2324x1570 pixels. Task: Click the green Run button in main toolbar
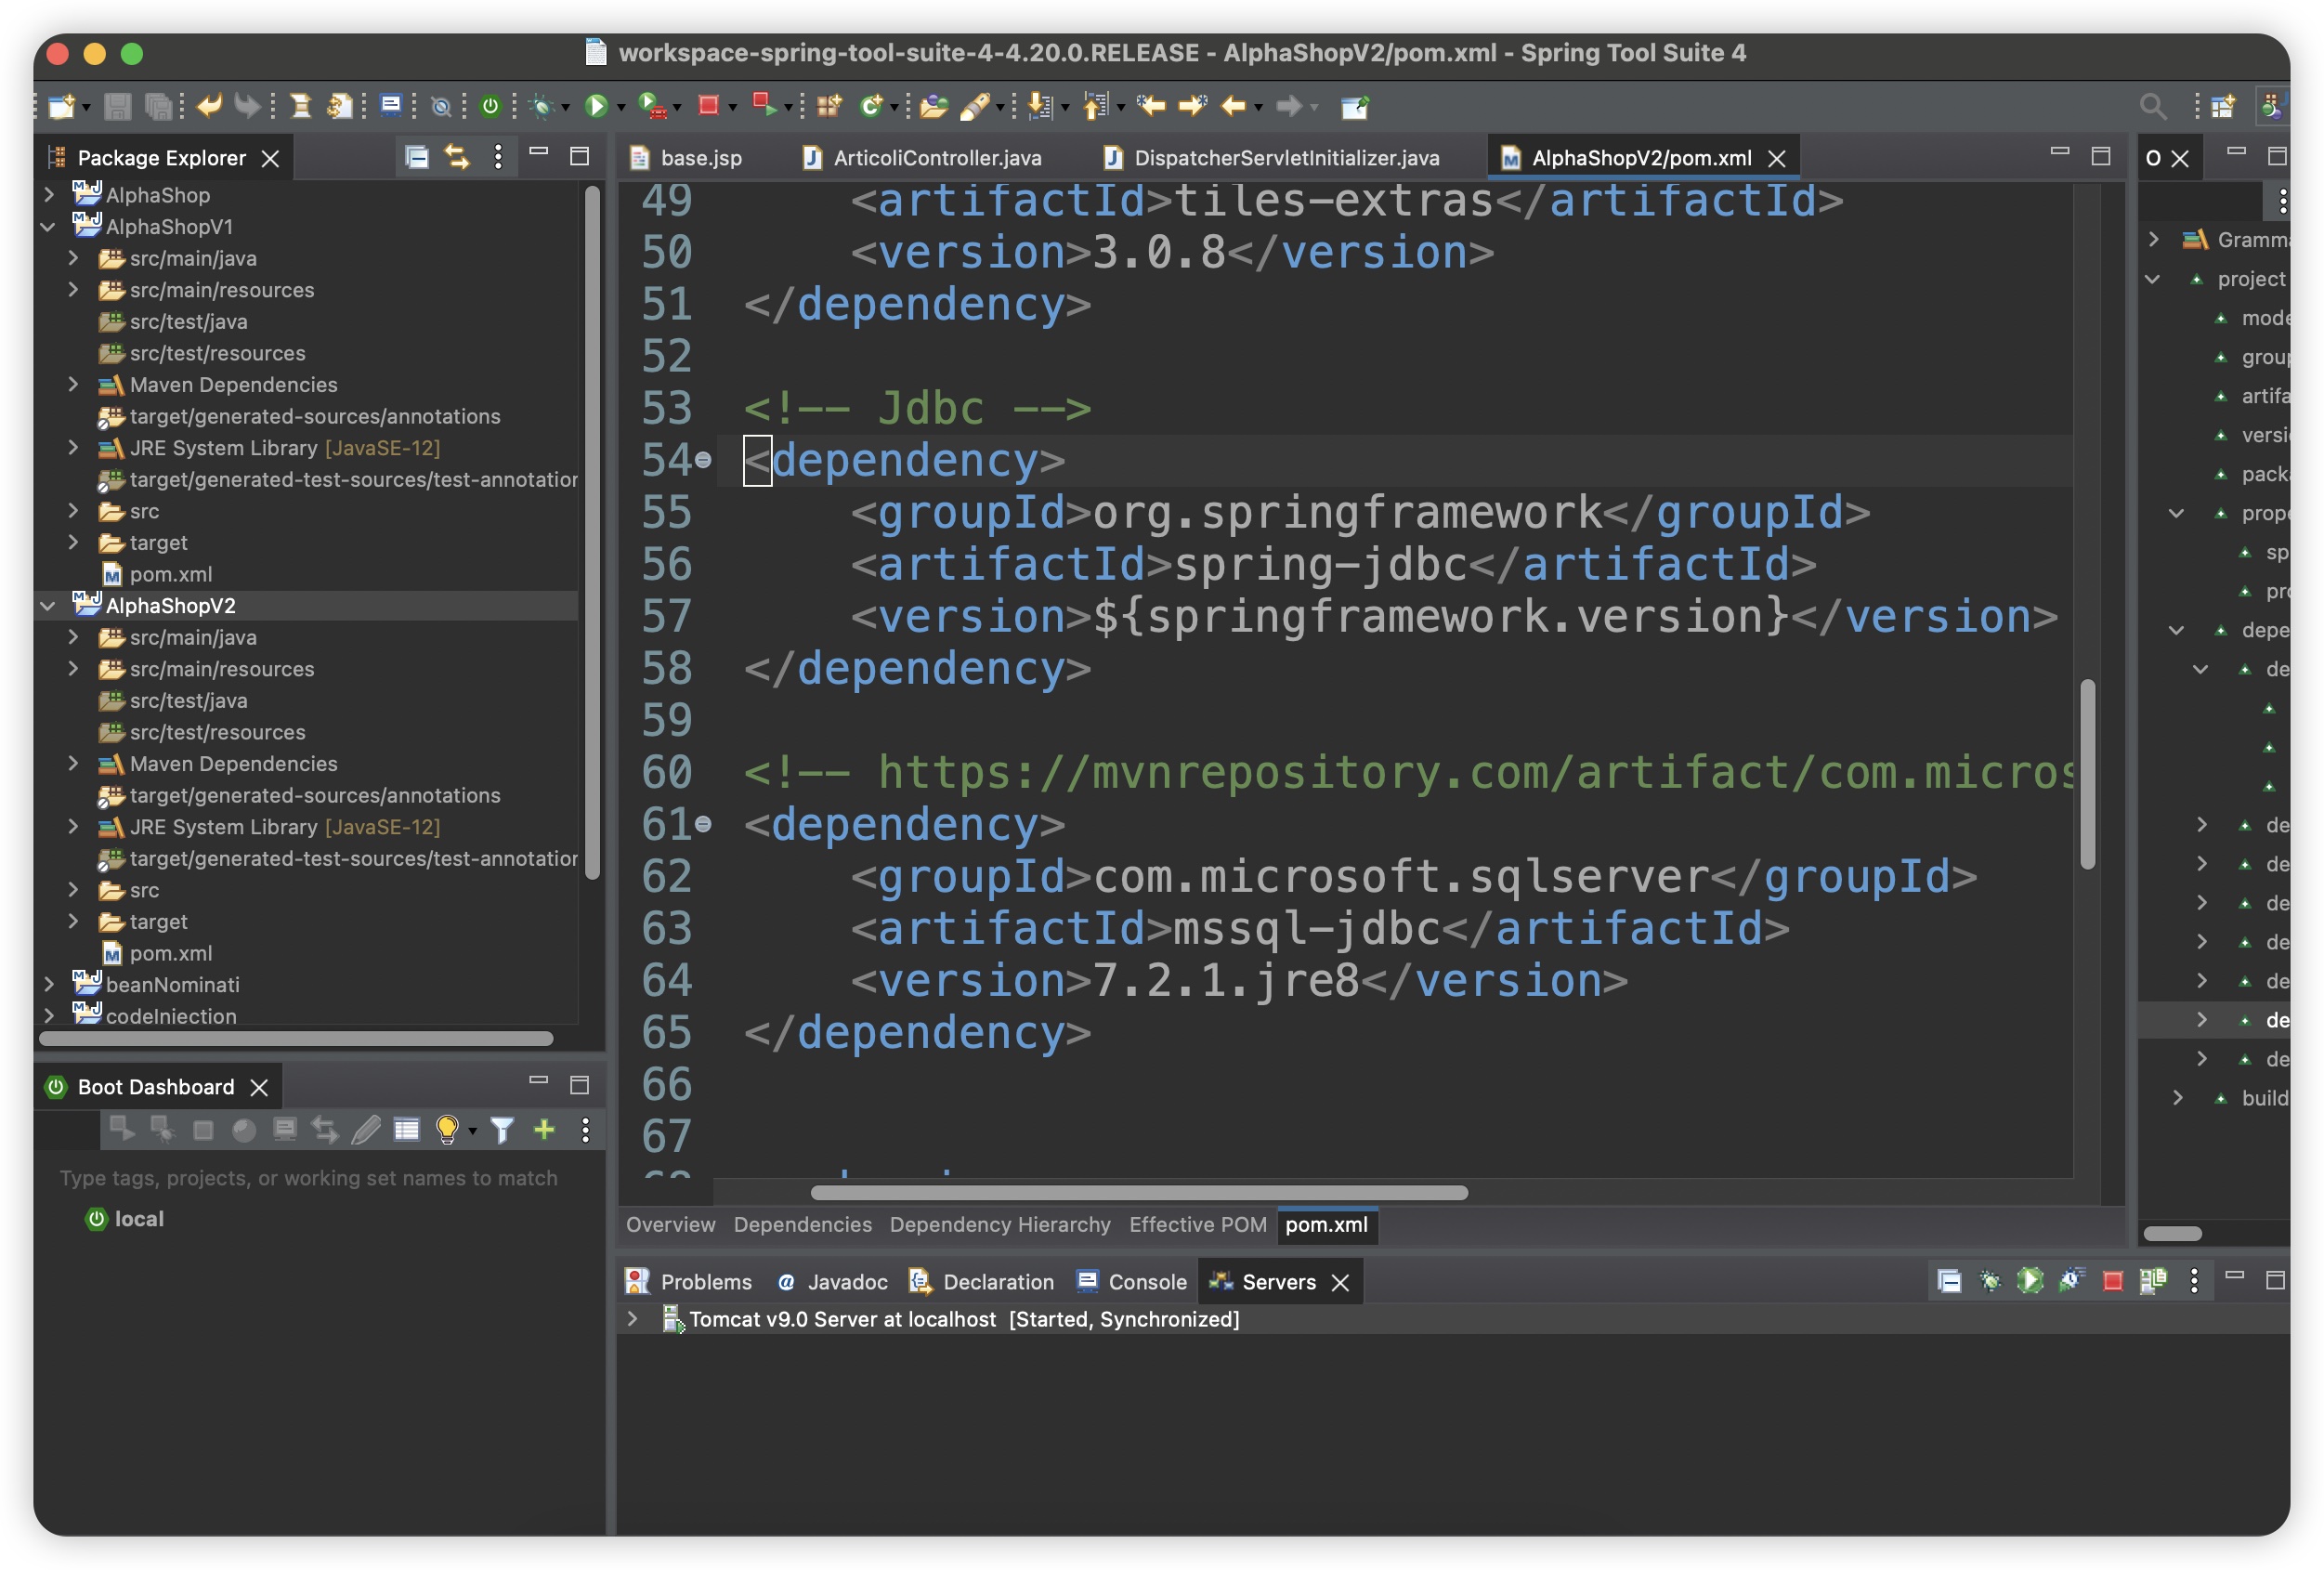coord(596,106)
